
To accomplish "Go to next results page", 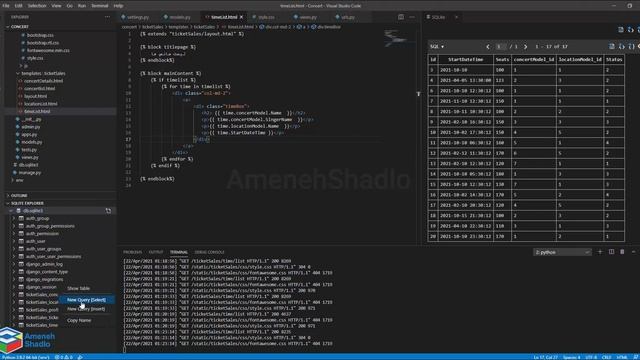I will 525,47.
